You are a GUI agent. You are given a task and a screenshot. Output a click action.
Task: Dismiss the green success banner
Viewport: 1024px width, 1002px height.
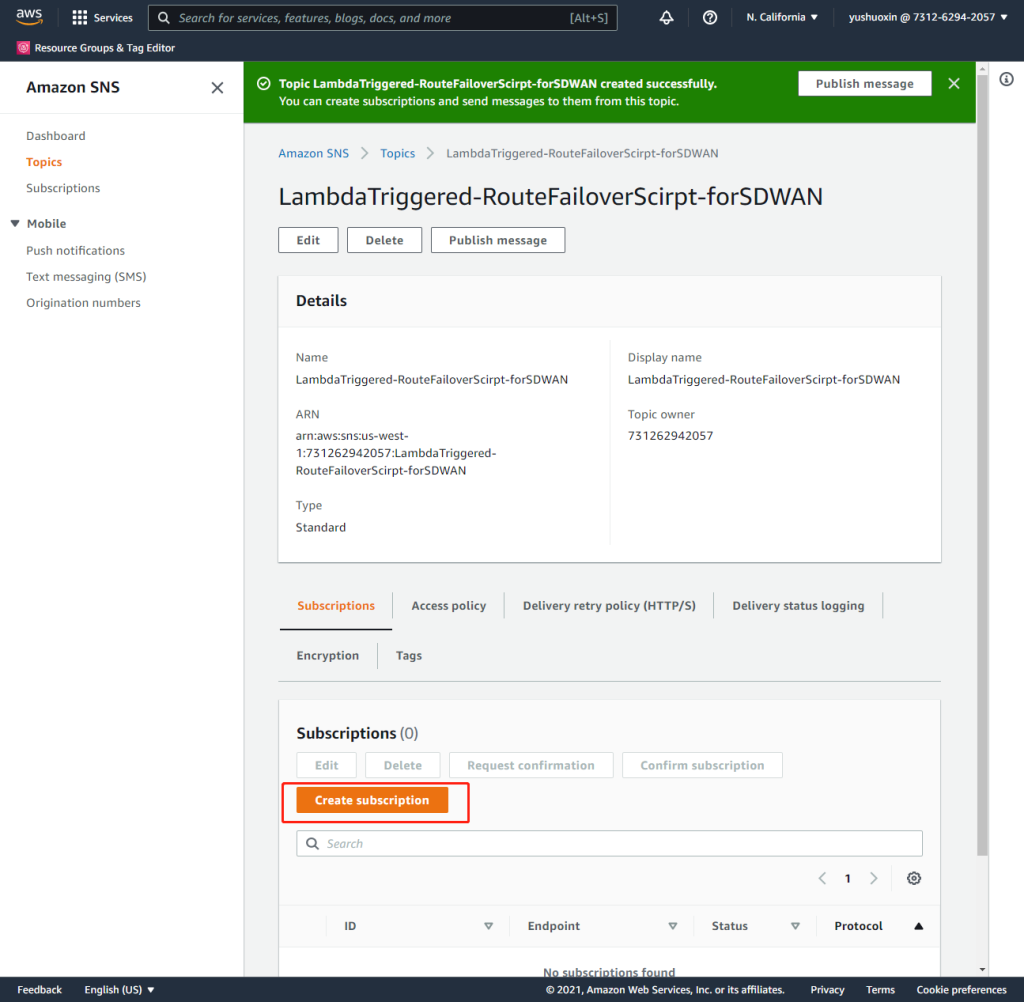coord(953,84)
